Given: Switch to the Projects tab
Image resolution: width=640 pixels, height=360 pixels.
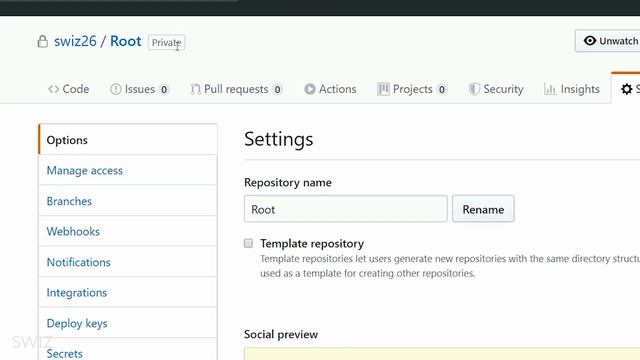Looking at the screenshot, I should click(x=412, y=89).
